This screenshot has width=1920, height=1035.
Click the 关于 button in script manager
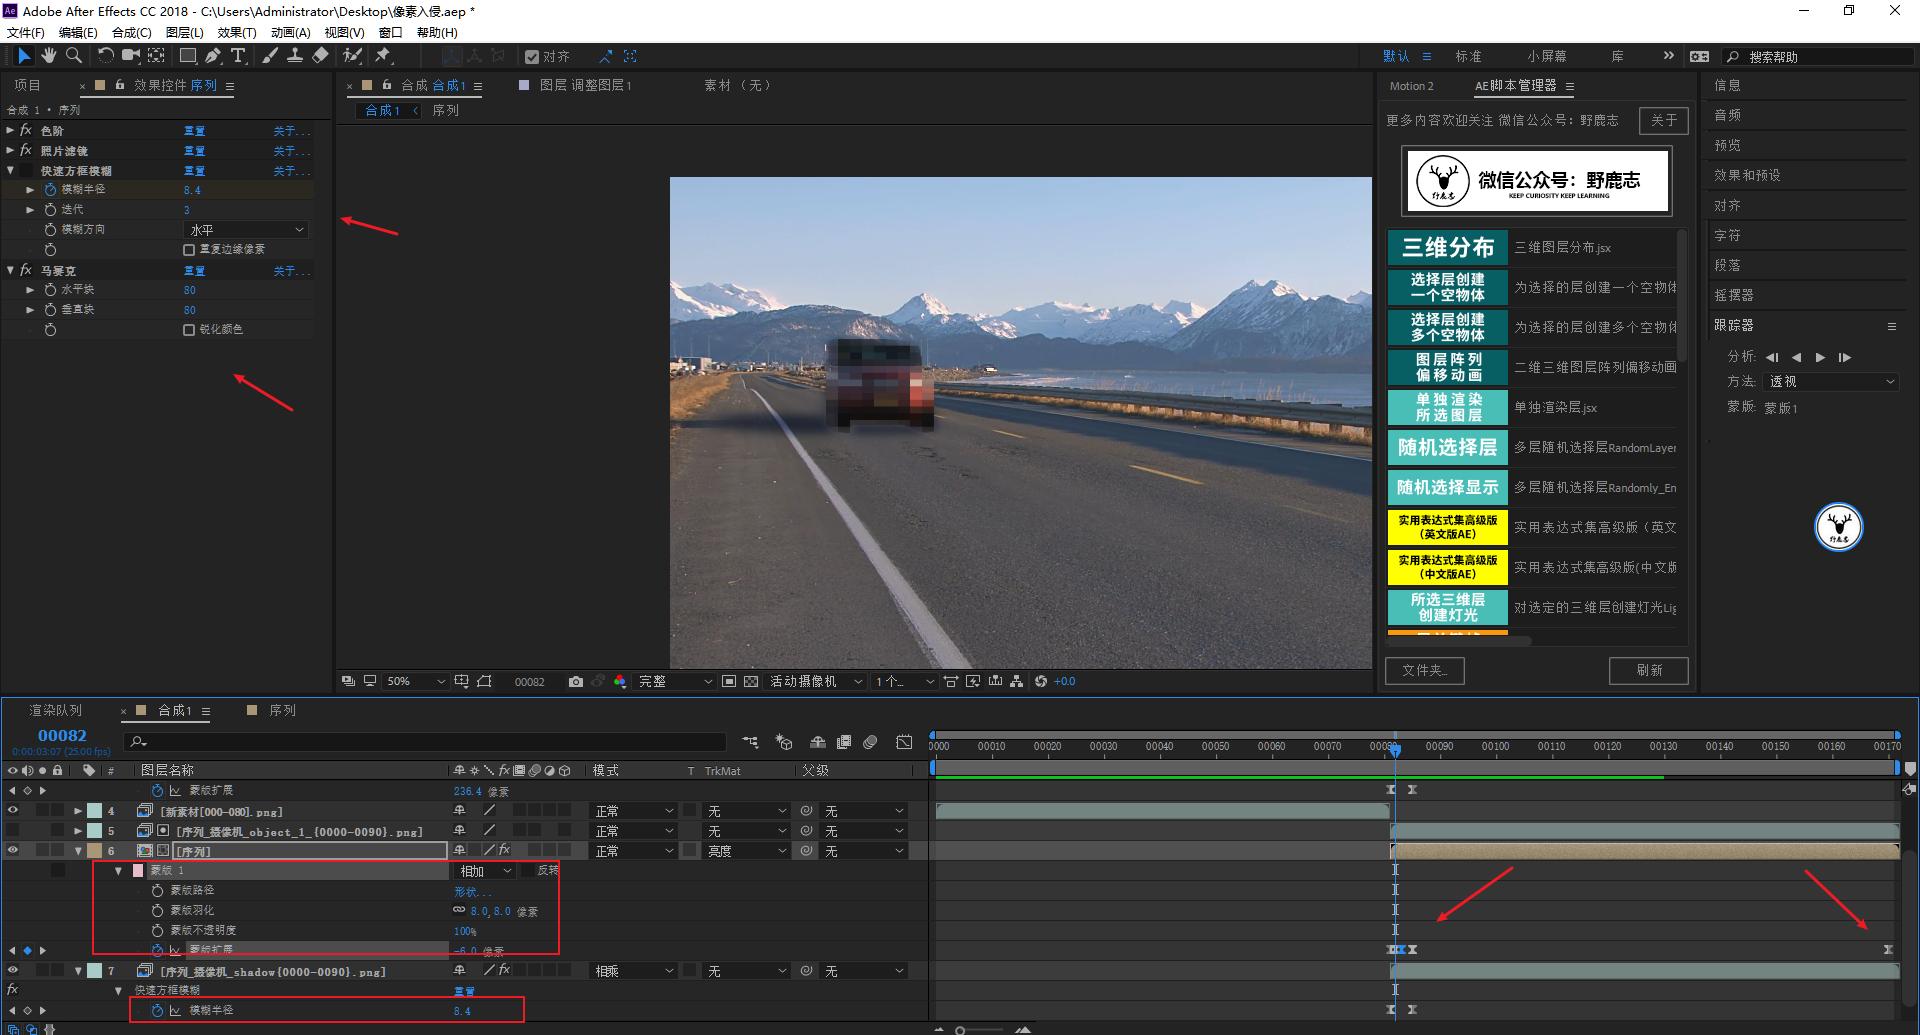pyautogui.click(x=1663, y=121)
